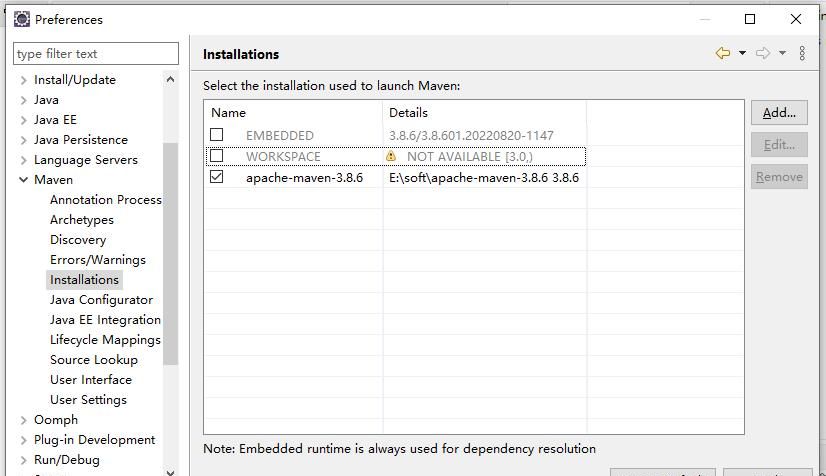Click the back navigation arrow icon

[x=722, y=53]
